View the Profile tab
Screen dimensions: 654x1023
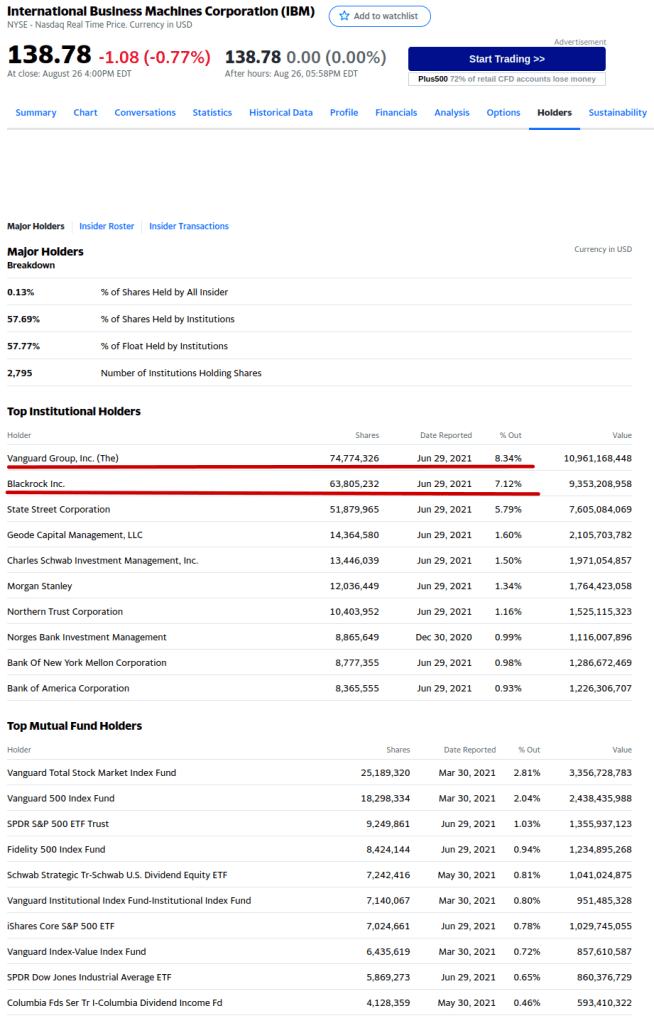click(344, 113)
